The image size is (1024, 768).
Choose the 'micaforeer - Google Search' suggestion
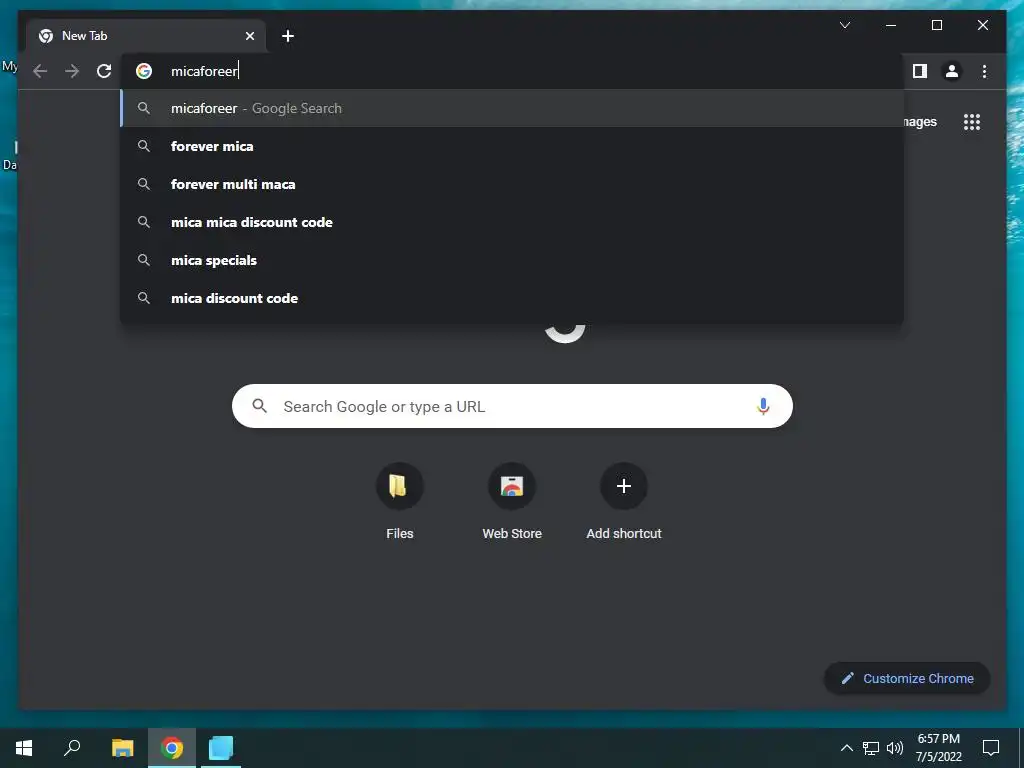coord(512,108)
